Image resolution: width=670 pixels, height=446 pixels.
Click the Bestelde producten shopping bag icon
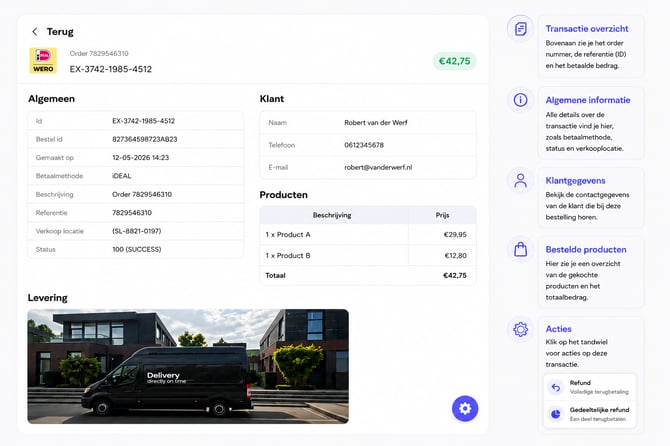pyautogui.click(x=520, y=249)
